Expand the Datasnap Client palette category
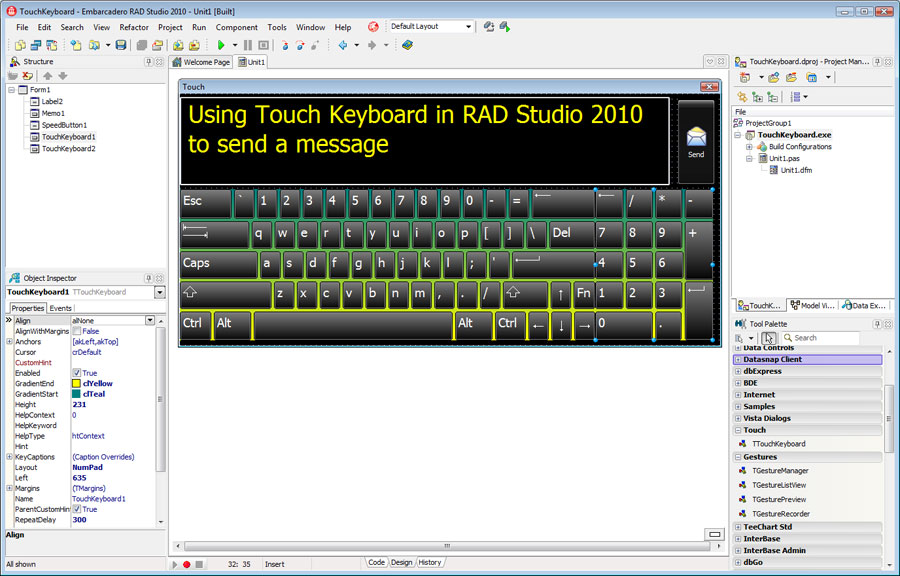 tap(738, 360)
